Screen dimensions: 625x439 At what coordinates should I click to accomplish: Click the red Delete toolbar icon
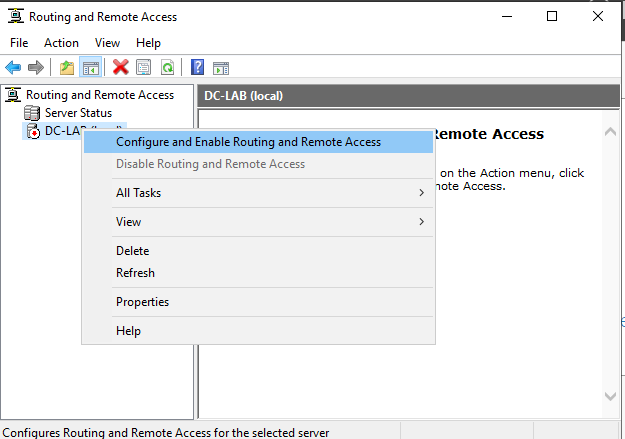coord(121,67)
